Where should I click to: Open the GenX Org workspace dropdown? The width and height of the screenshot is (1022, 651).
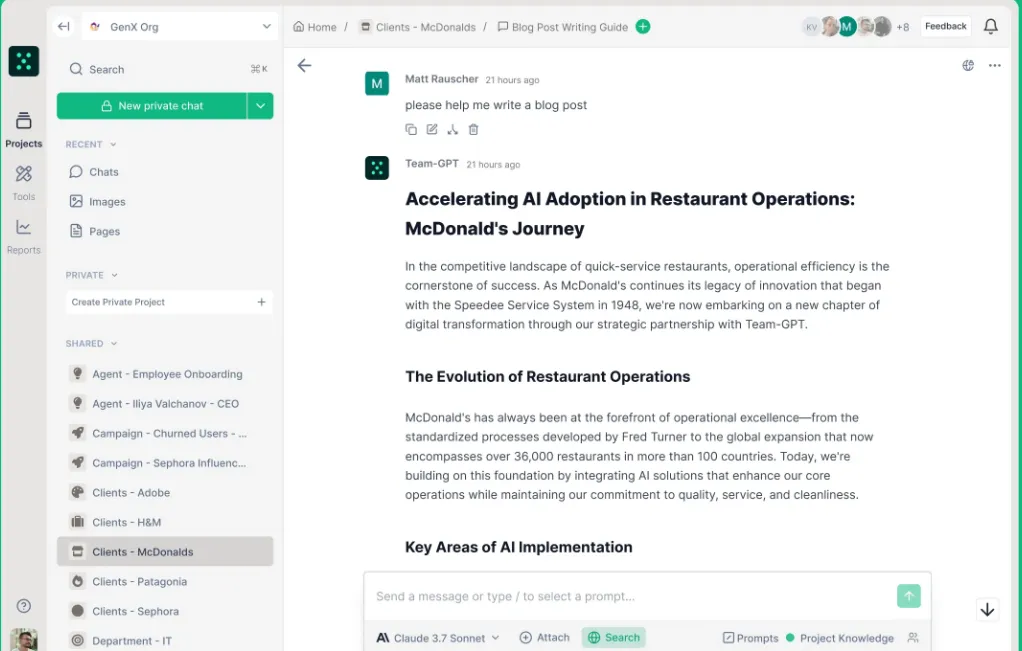pyautogui.click(x=180, y=27)
